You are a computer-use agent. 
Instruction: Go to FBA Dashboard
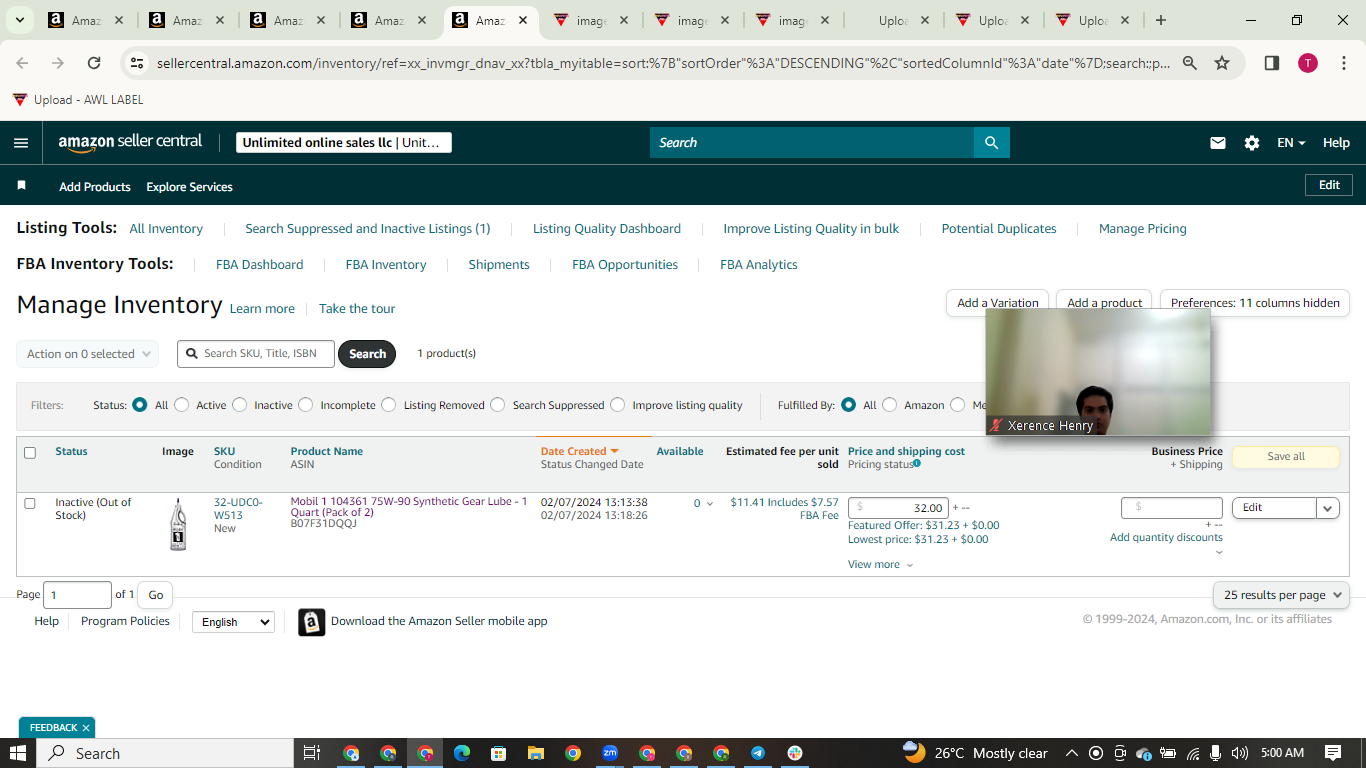tap(260, 265)
